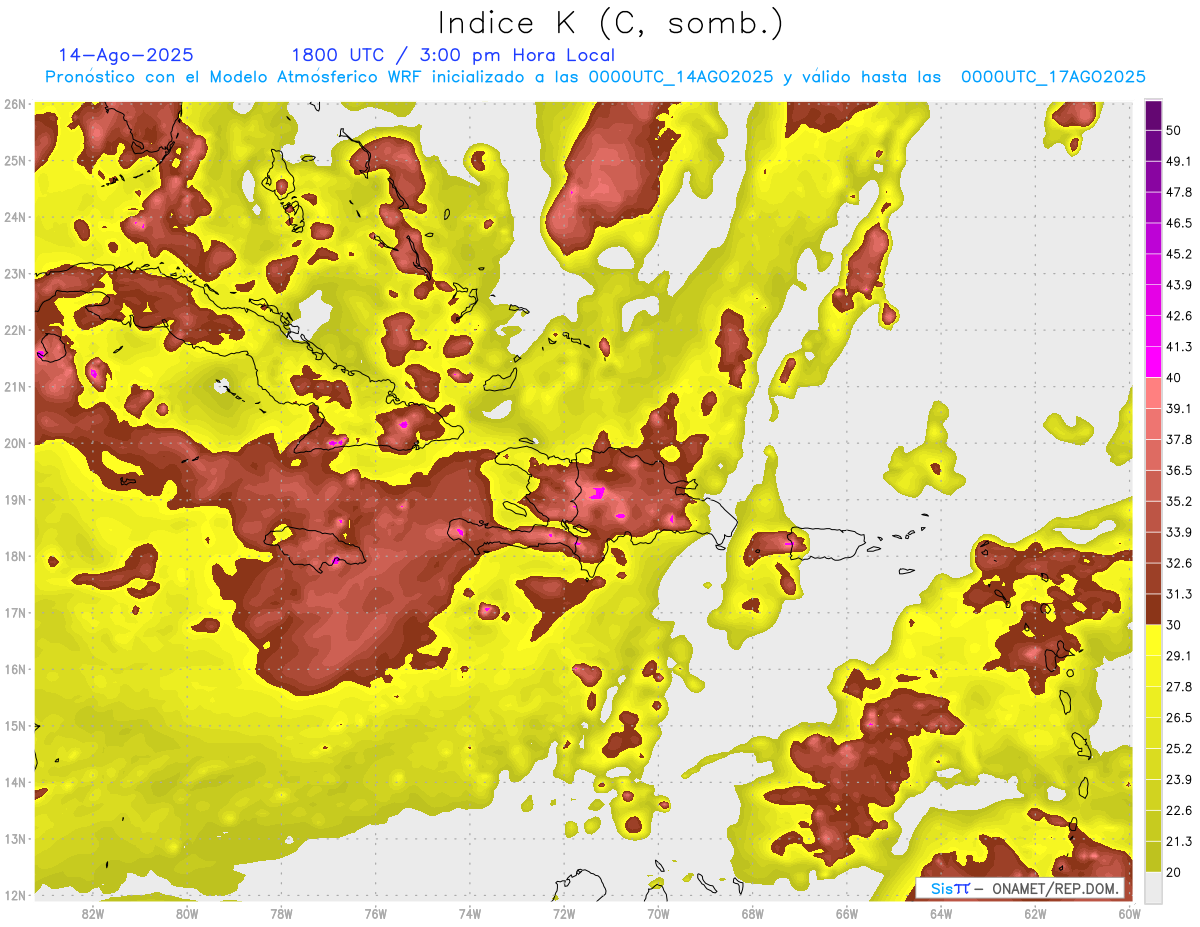Click the '80W' longitude label
This screenshot has height=927, width=1200.
(187, 914)
